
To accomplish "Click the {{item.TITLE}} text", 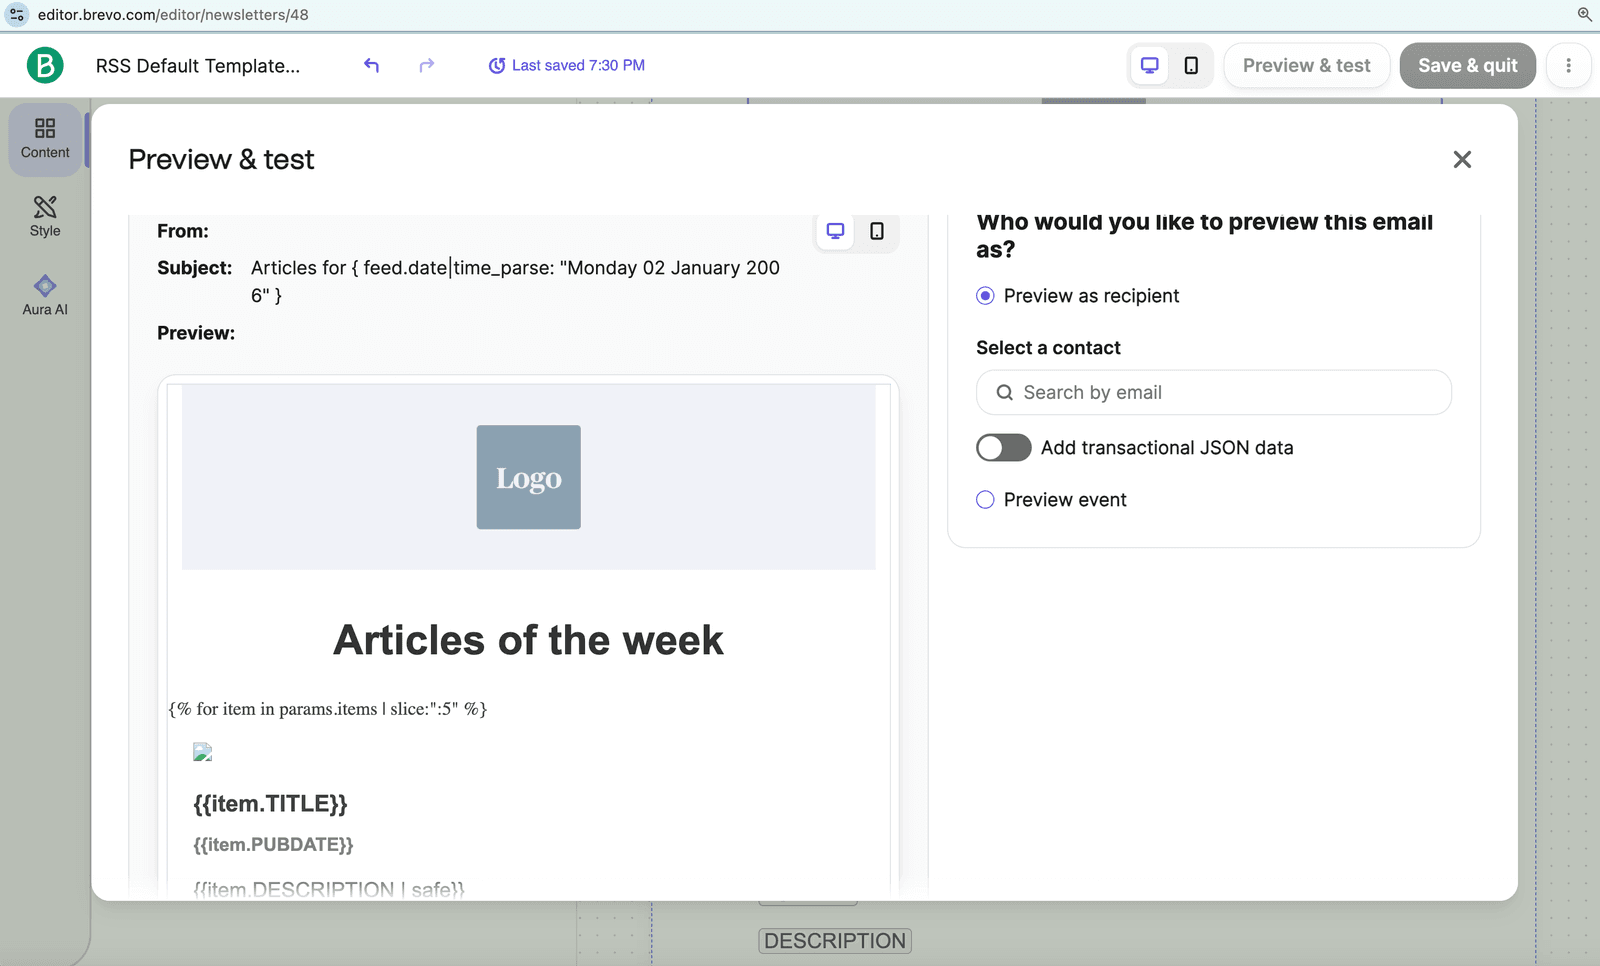I will (x=270, y=804).
